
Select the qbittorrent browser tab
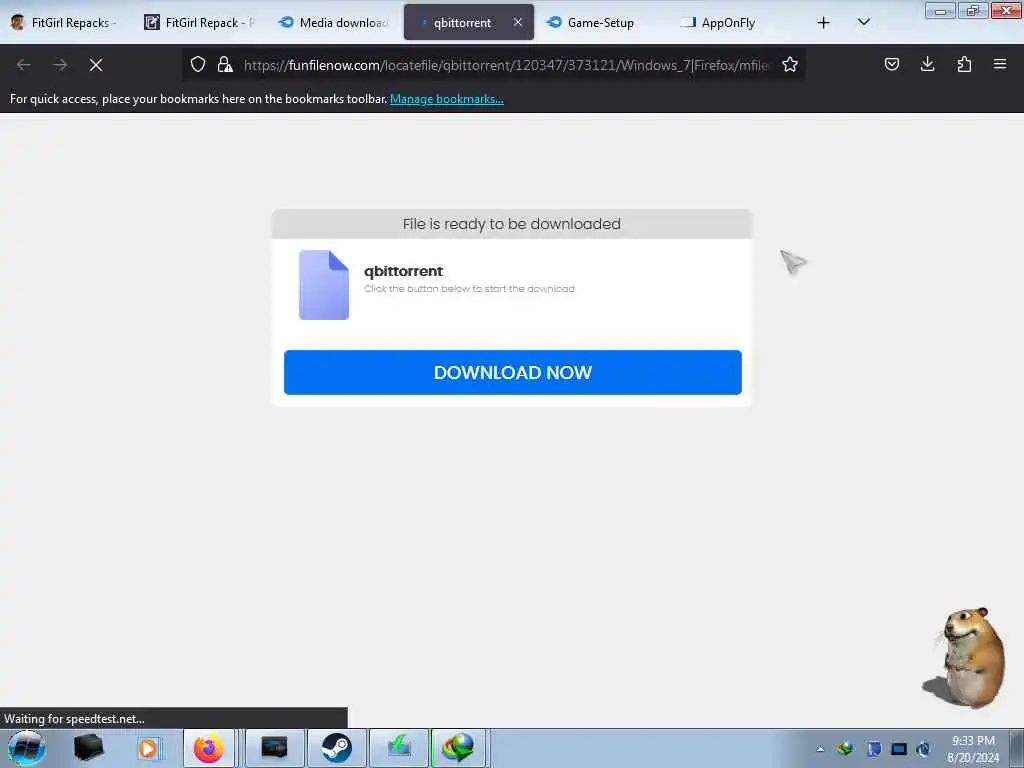(x=462, y=23)
